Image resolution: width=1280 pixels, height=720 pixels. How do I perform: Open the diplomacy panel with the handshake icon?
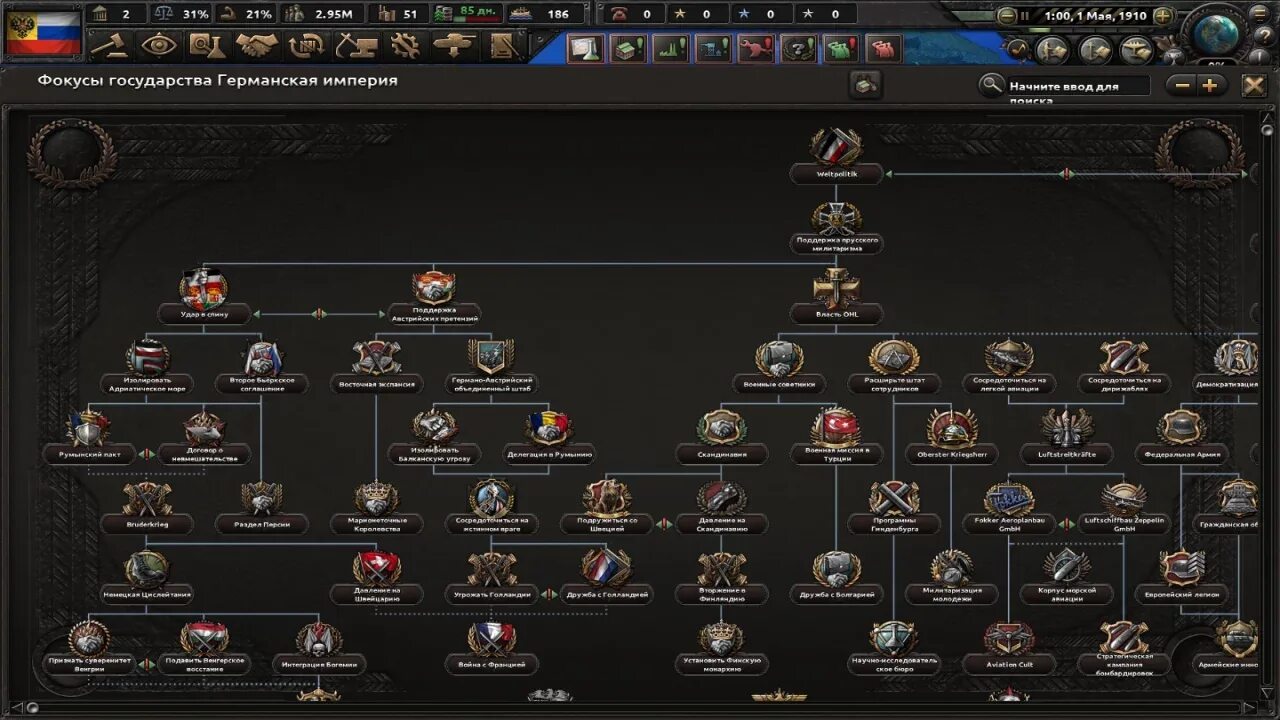[x=257, y=45]
